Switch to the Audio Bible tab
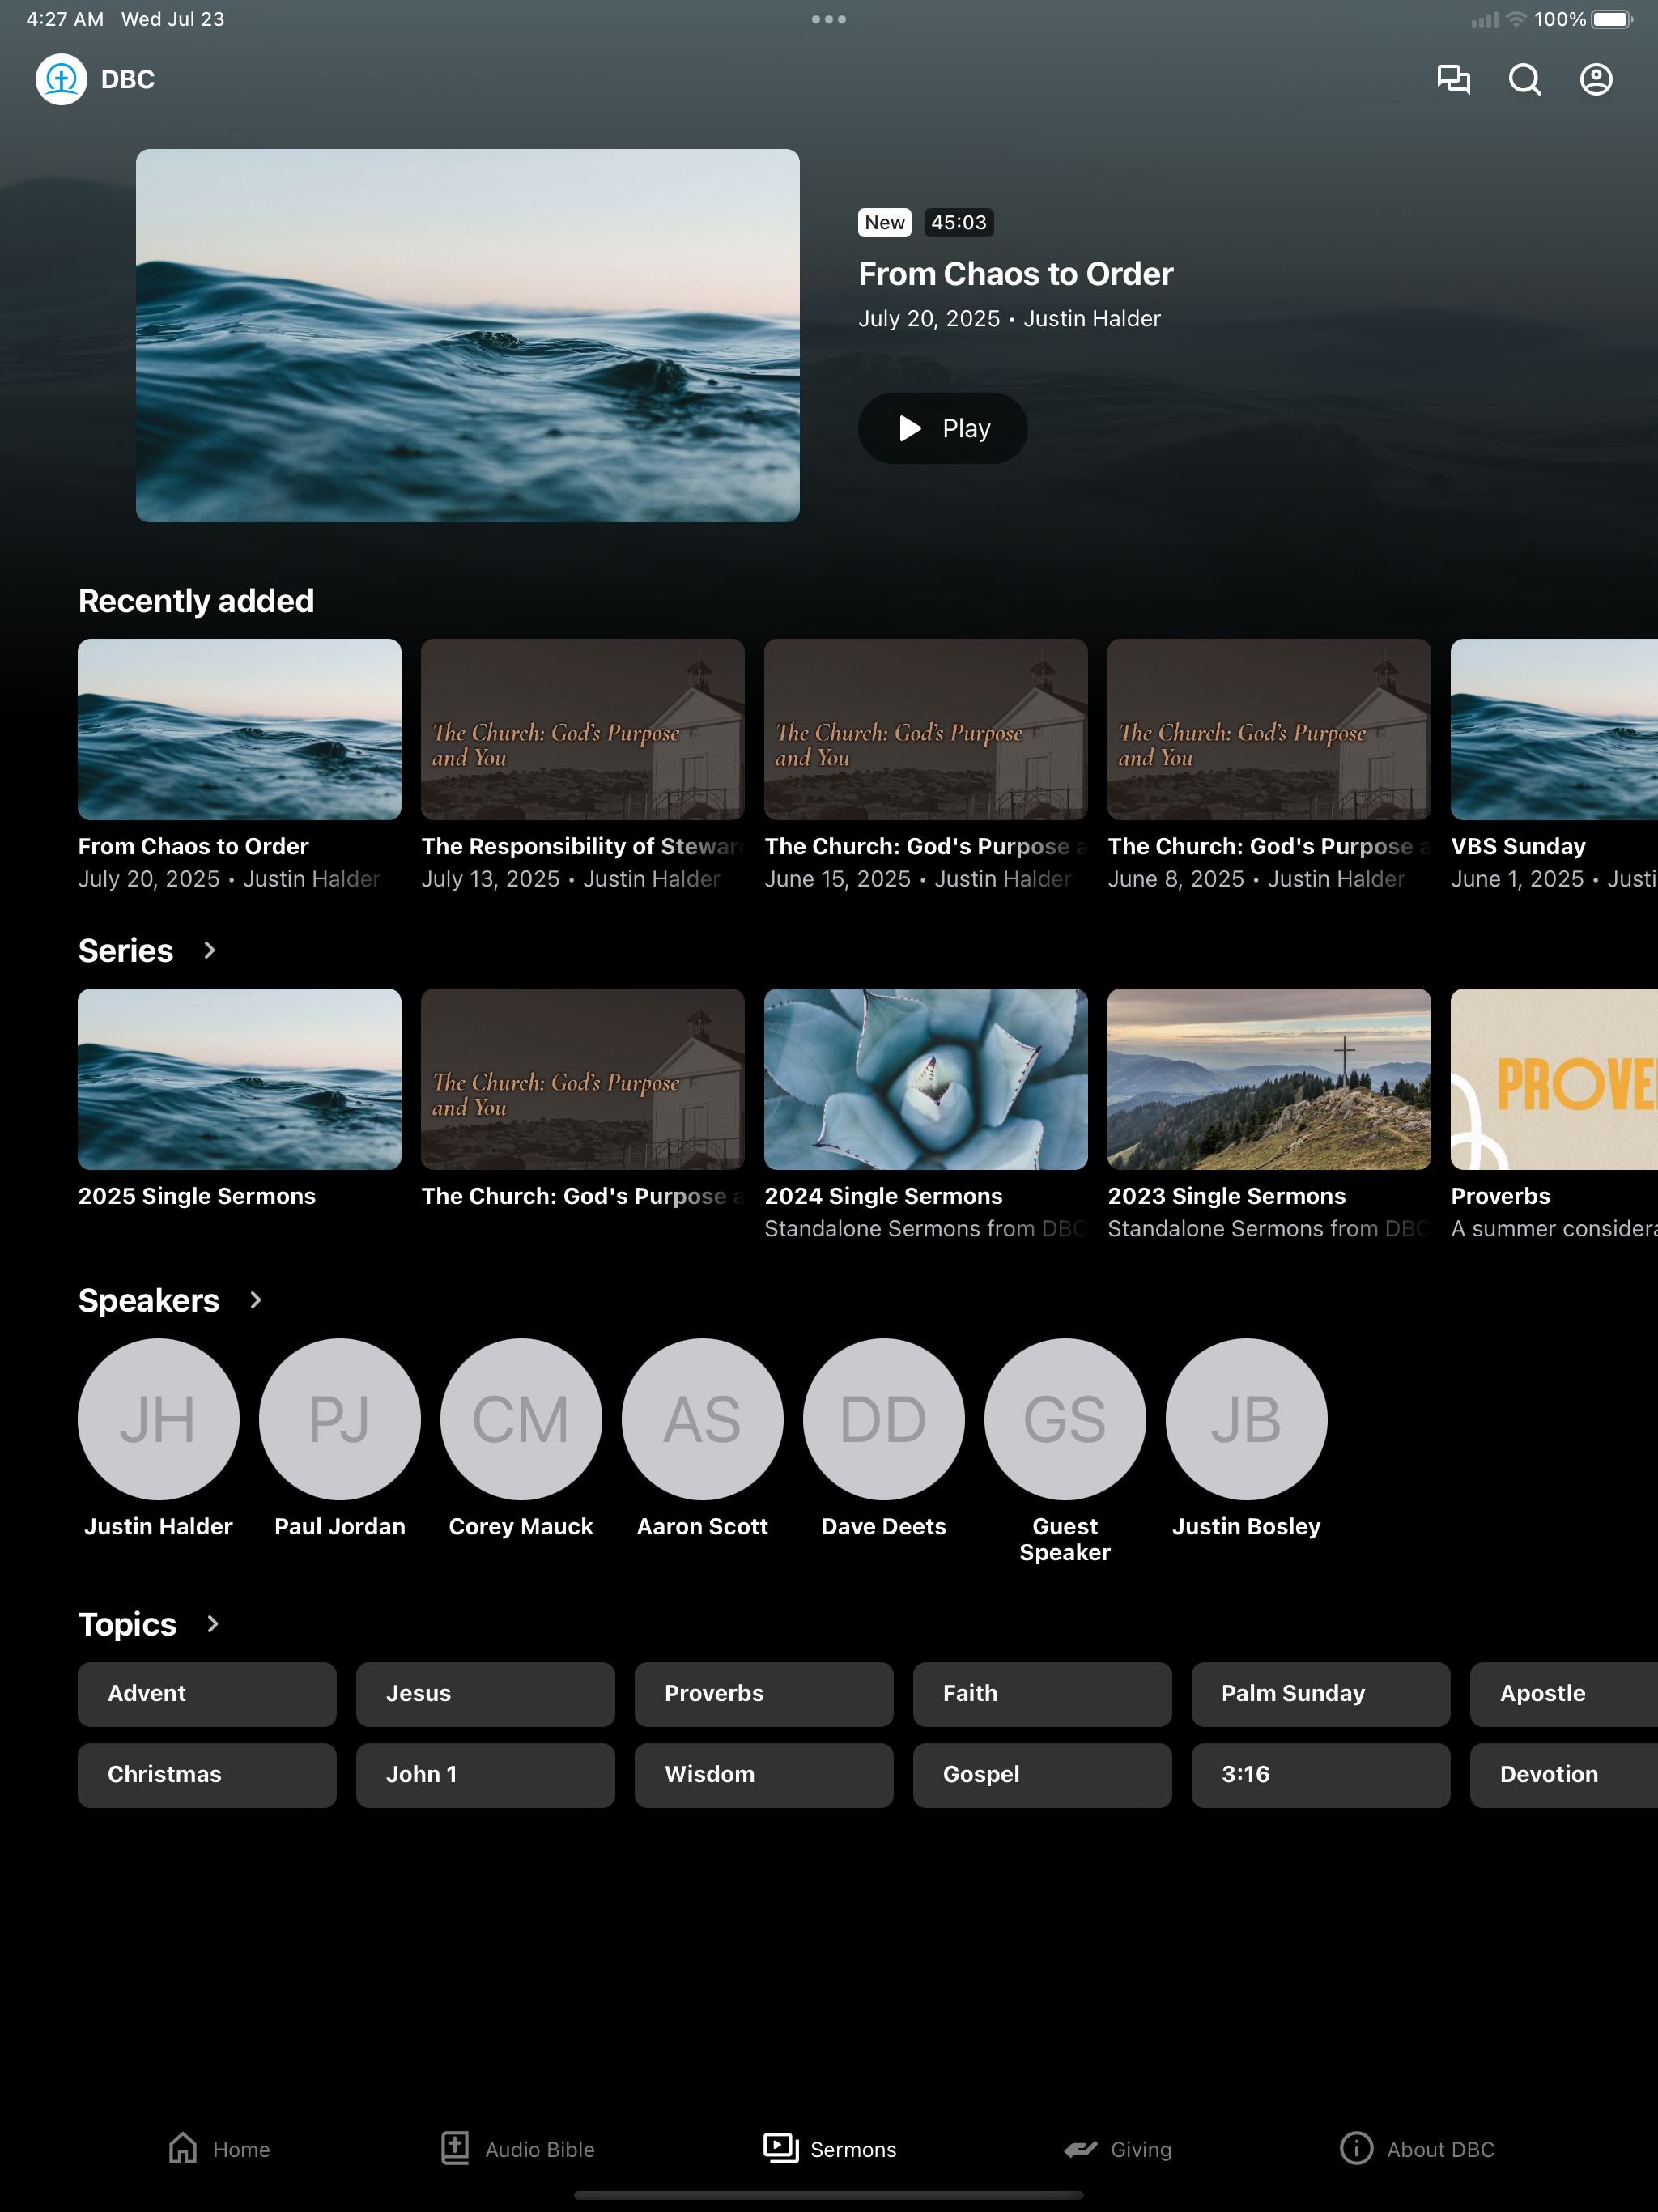Image resolution: width=1658 pixels, height=2212 pixels. 518,2149
